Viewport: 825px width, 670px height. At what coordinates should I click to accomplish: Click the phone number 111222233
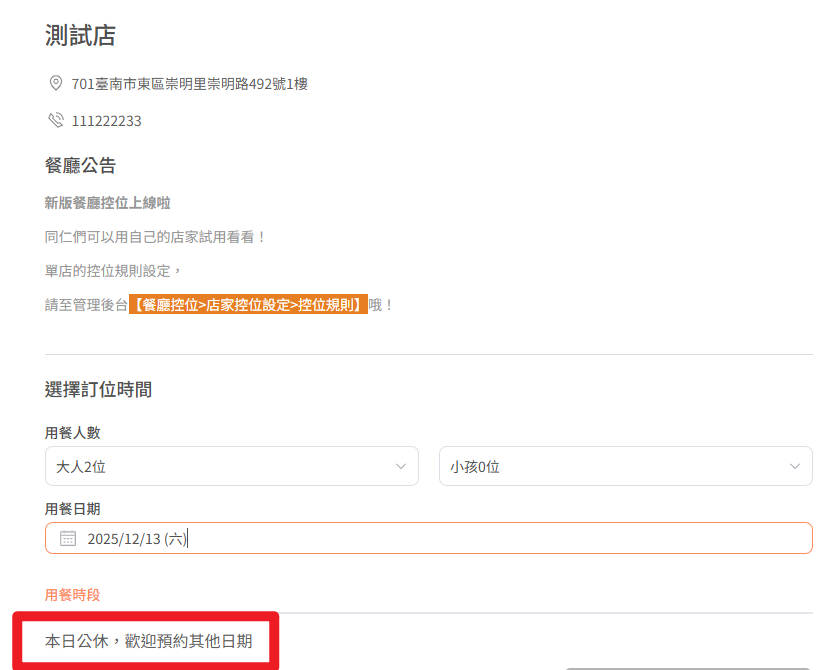106,121
